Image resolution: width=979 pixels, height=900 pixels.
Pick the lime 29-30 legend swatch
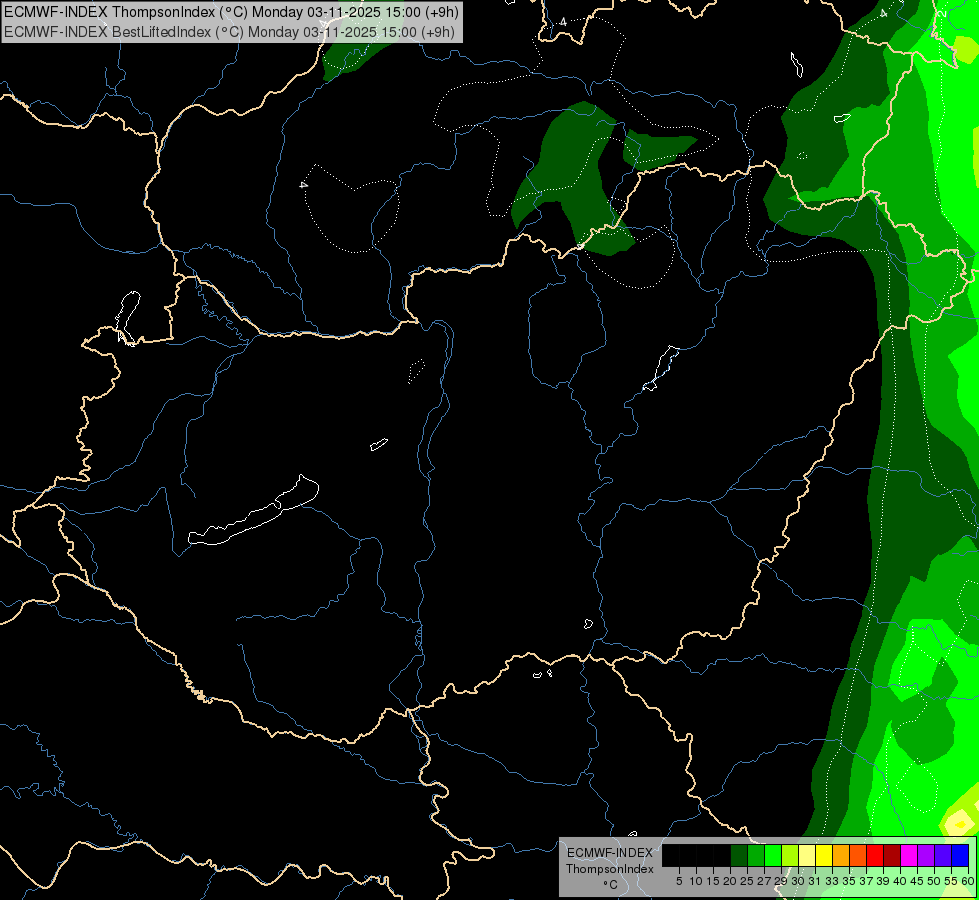(790, 855)
